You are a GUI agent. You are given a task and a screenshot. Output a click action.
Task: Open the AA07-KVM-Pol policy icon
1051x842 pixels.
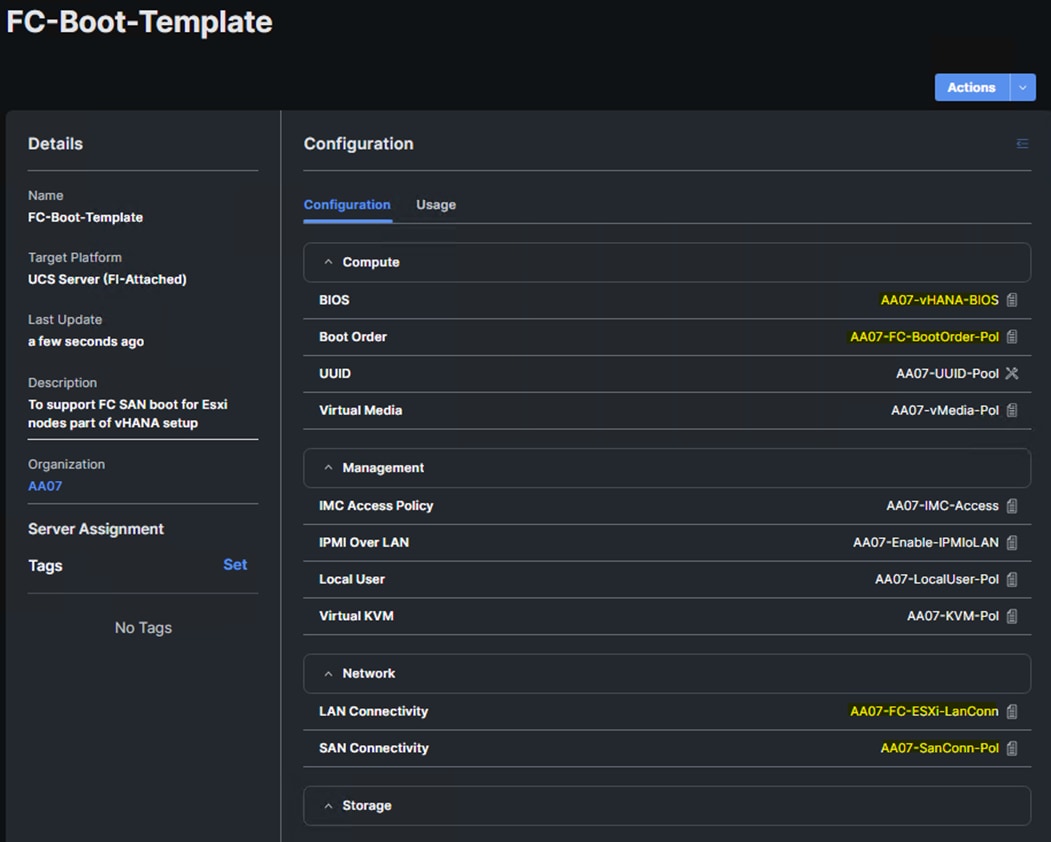point(1012,616)
